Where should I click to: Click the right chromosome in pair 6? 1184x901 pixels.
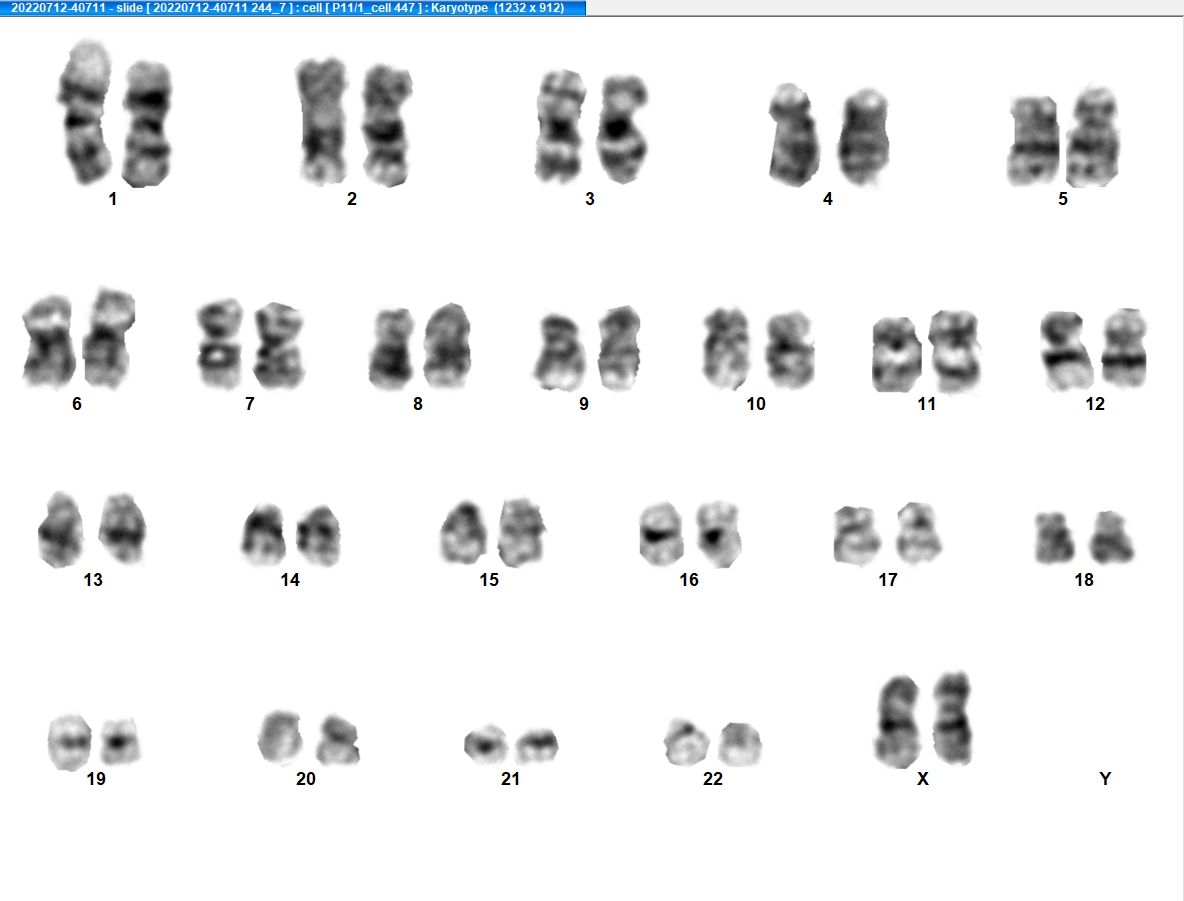[109, 338]
